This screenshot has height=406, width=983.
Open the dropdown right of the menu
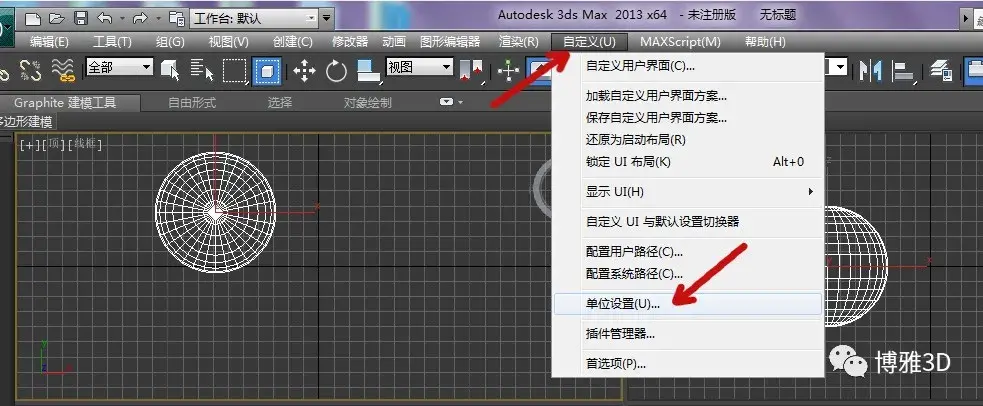point(841,67)
